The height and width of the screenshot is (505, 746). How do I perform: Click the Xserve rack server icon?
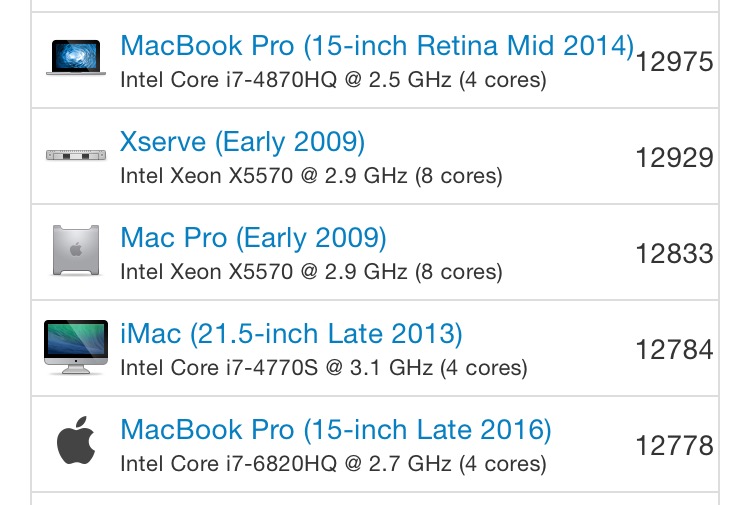tap(76, 155)
